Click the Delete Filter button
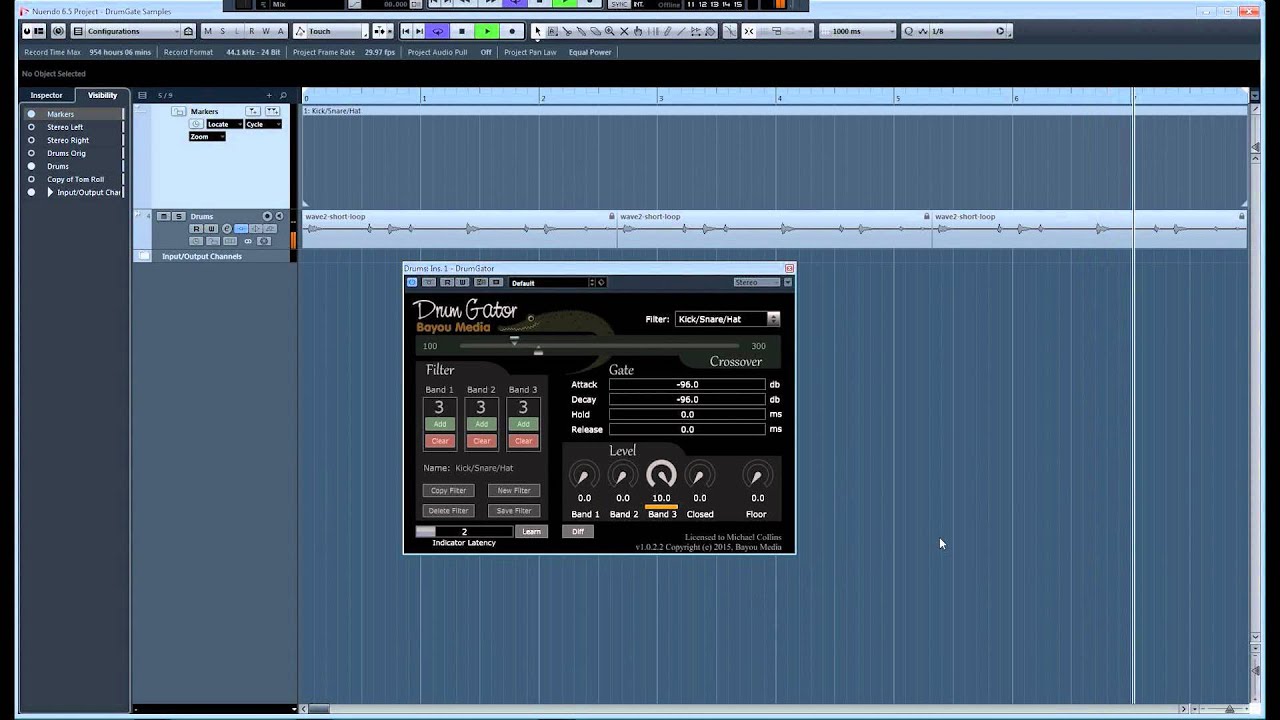1280x720 pixels. coord(448,510)
